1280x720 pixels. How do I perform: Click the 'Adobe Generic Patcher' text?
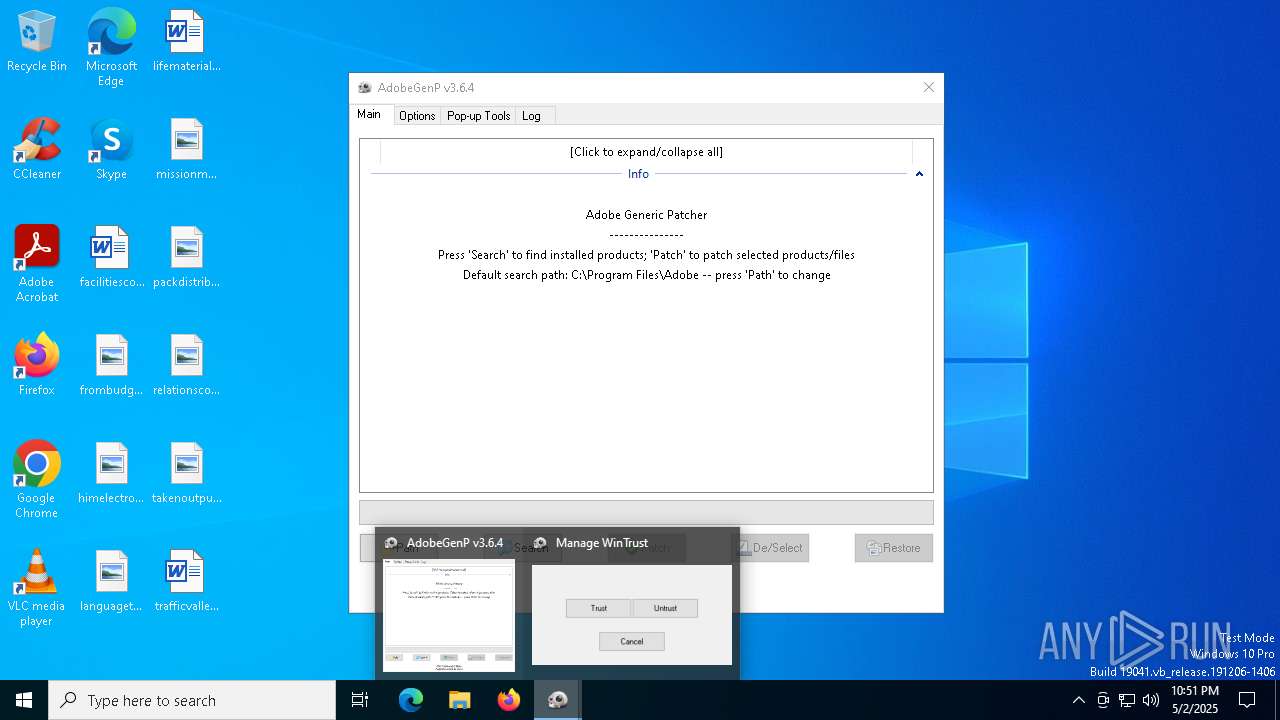646,215
